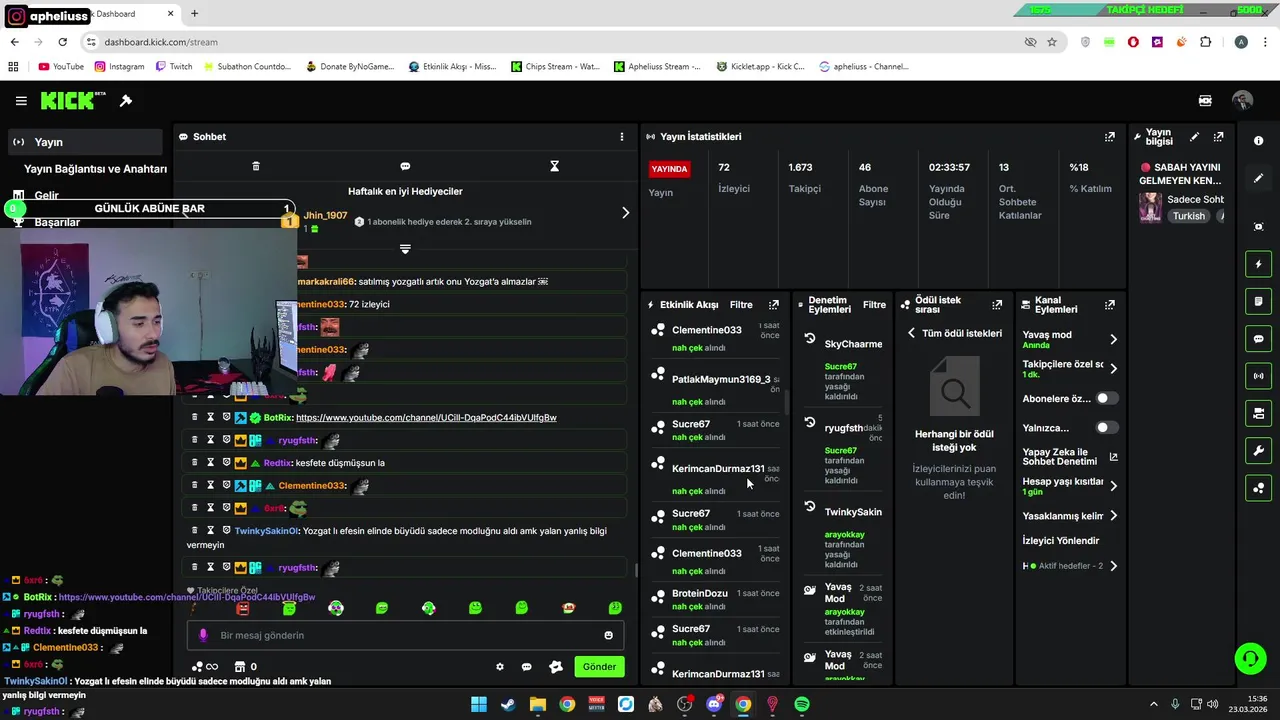Edit stream info with pencil in Yayın bilgisi
Screen dimensions: 1280x720
click(1194, 137)
